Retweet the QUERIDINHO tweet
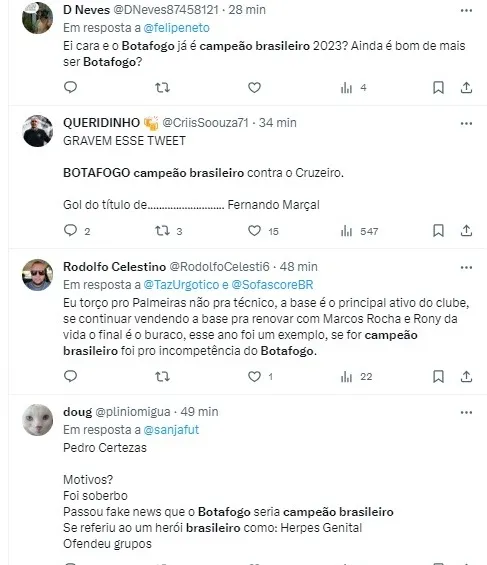487x565 pixels. (162, 231)
